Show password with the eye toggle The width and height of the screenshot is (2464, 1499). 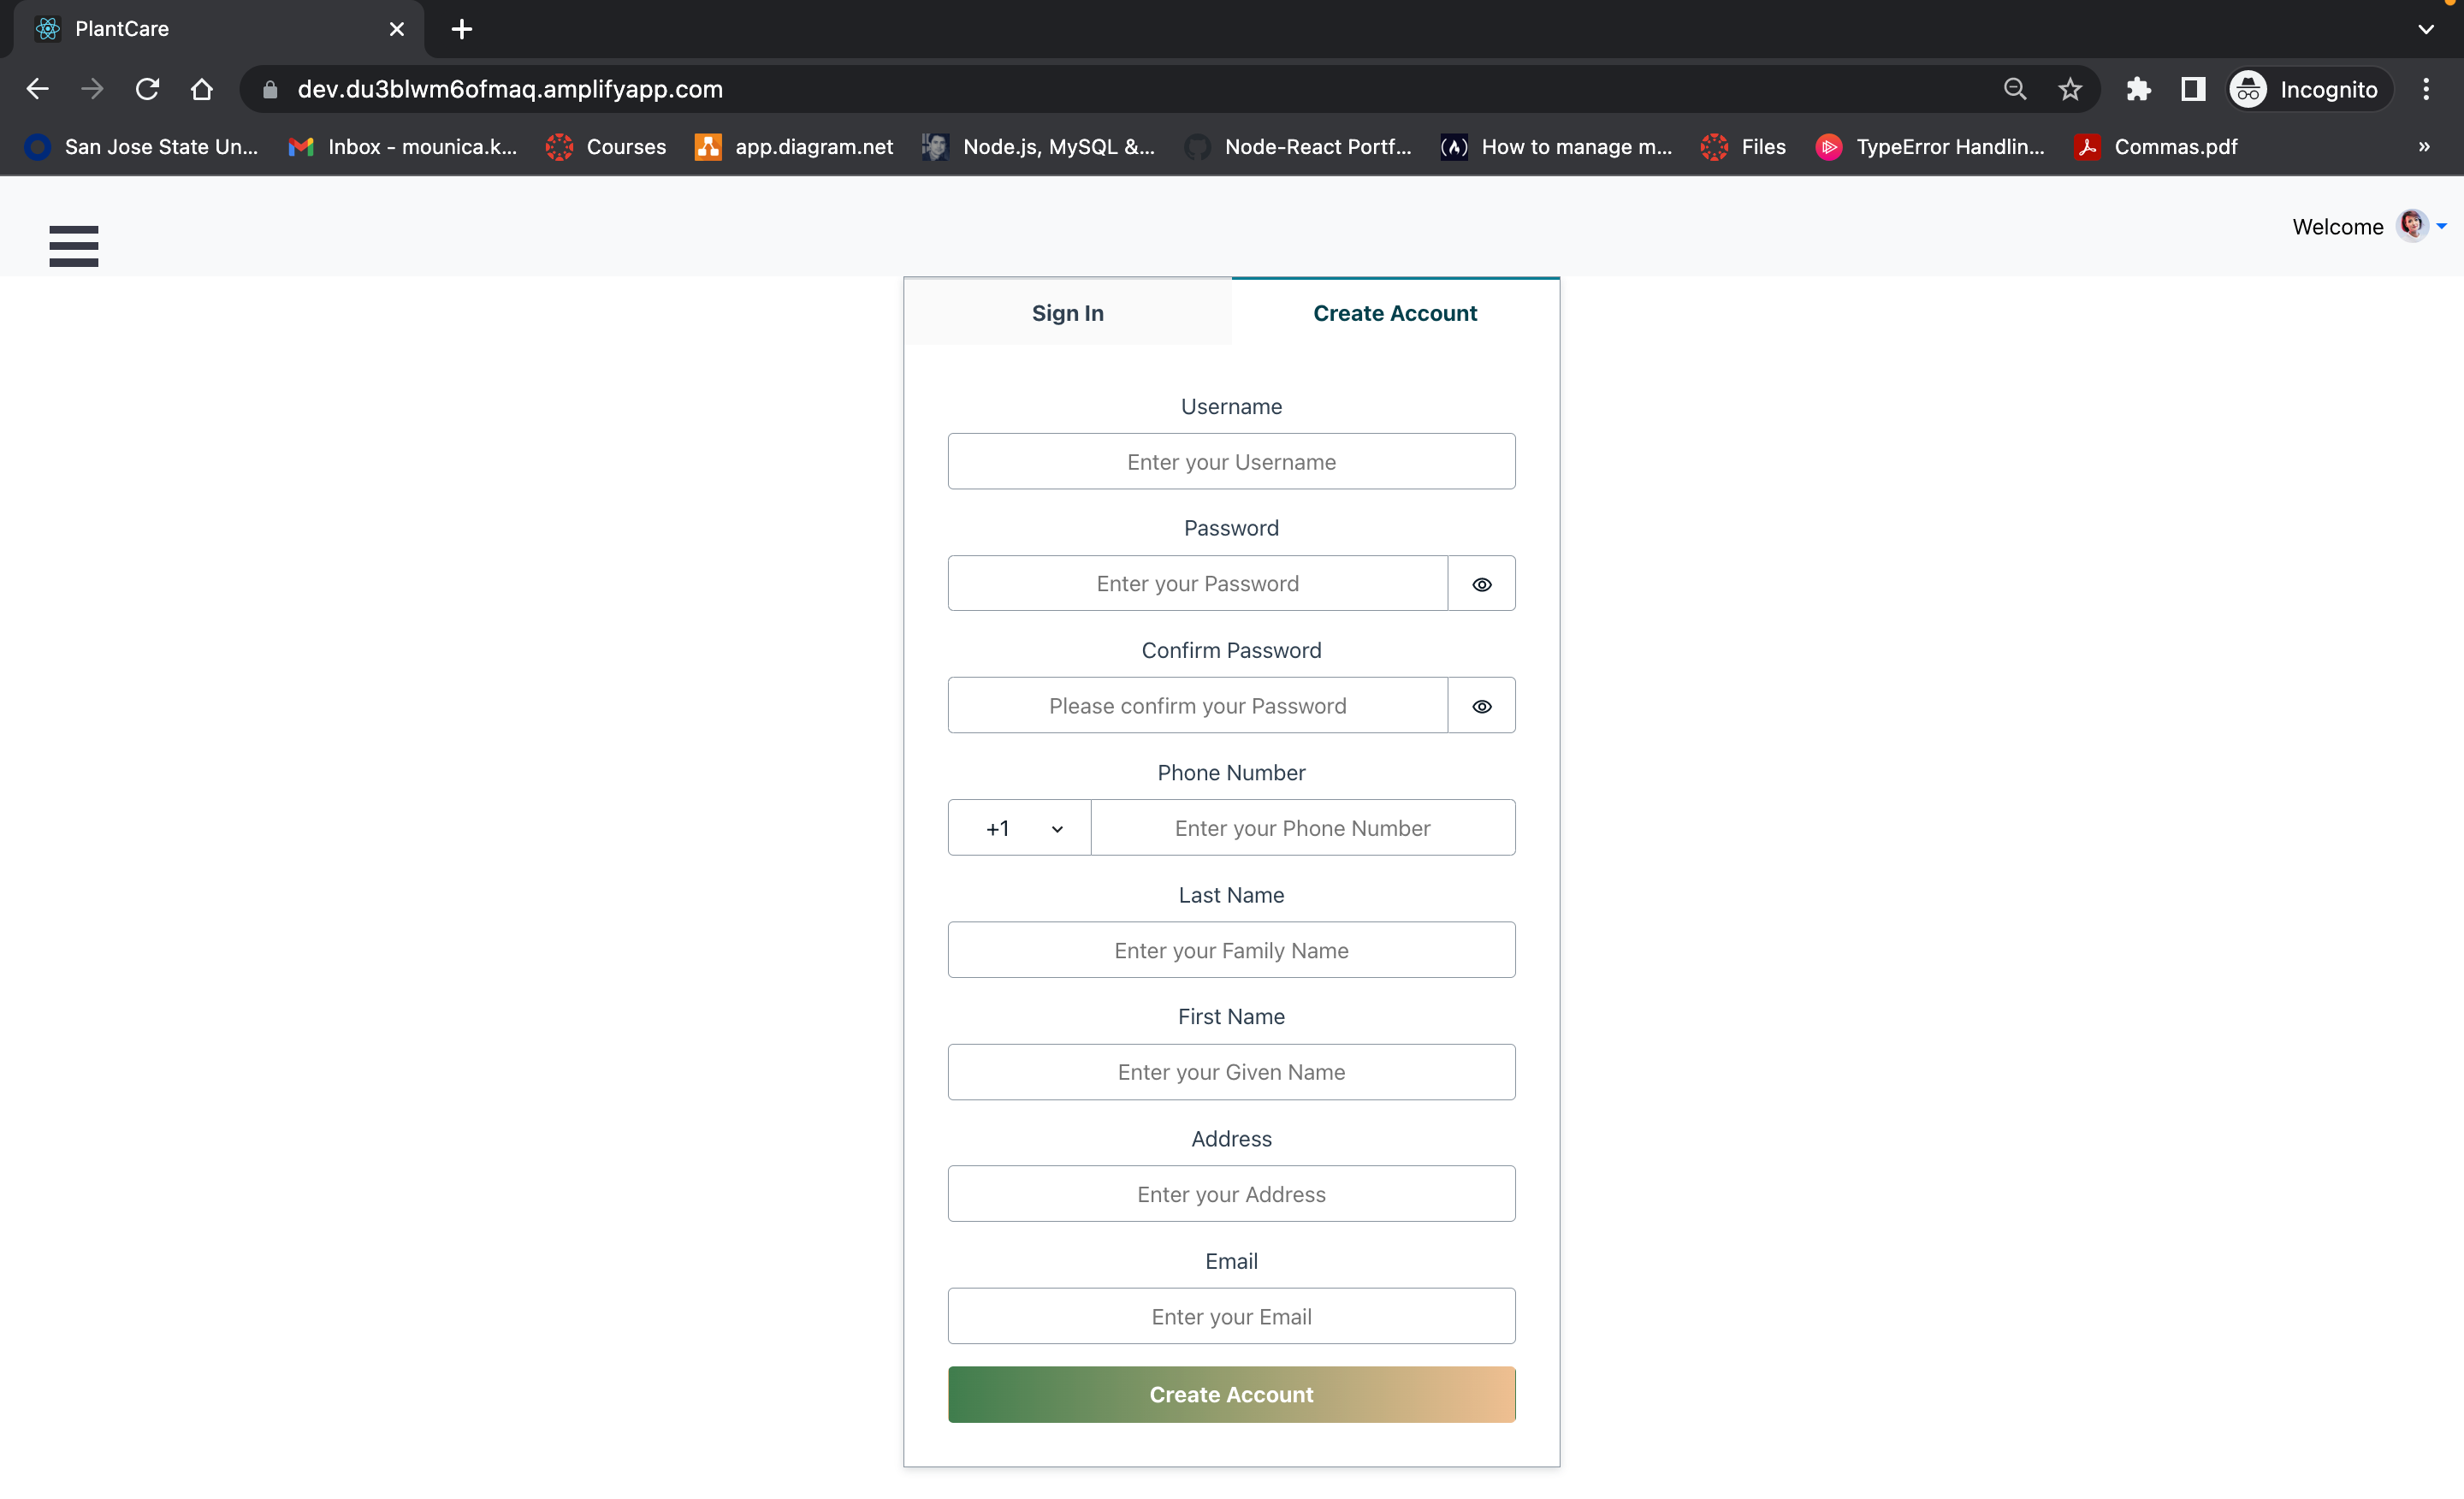coord(1481,584)
